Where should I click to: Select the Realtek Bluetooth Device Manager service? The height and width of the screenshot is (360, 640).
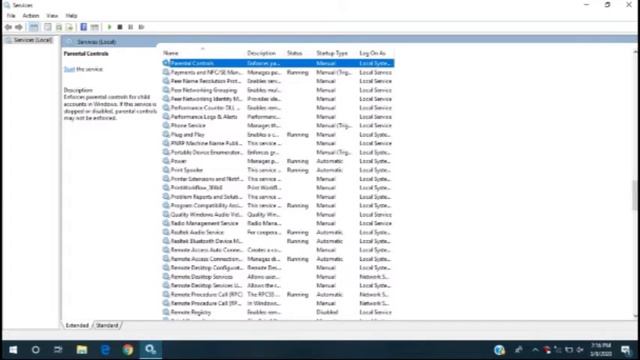point(278,241)
